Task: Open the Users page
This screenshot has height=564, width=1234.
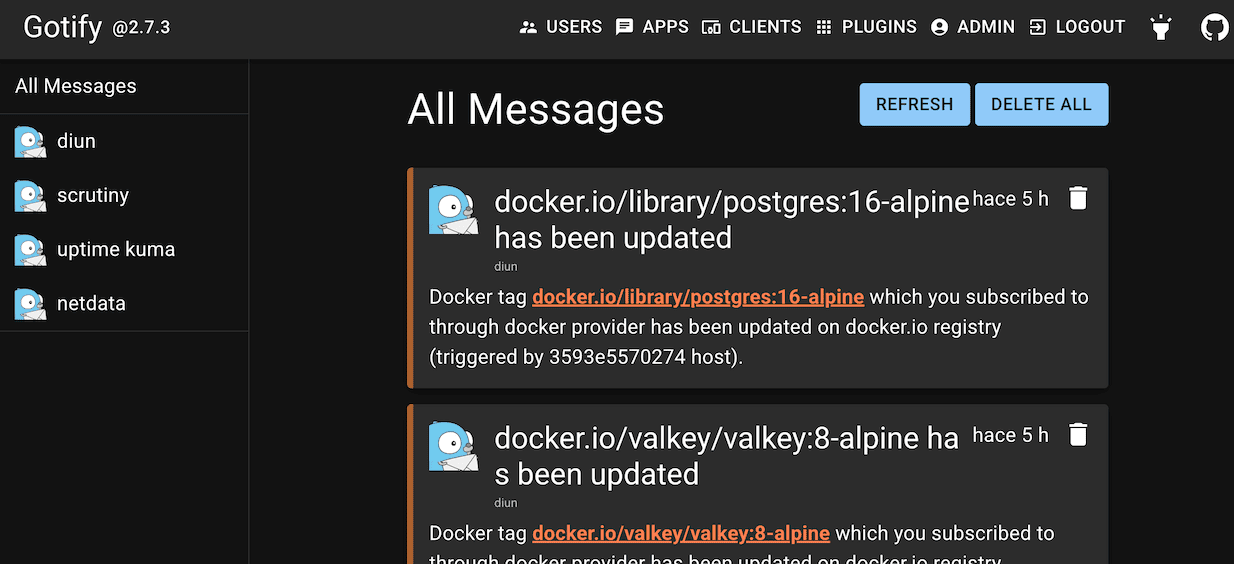Action: [x=561, y=28]
